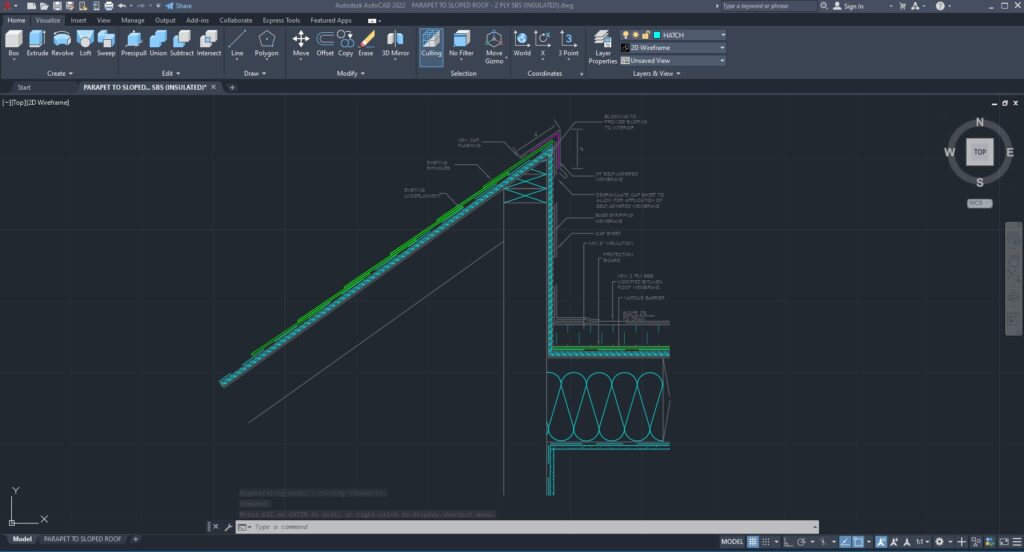Toggle the Culling selection option
Image resolution: width=1024 pixels, height=552 pixels.
point(431,44)
